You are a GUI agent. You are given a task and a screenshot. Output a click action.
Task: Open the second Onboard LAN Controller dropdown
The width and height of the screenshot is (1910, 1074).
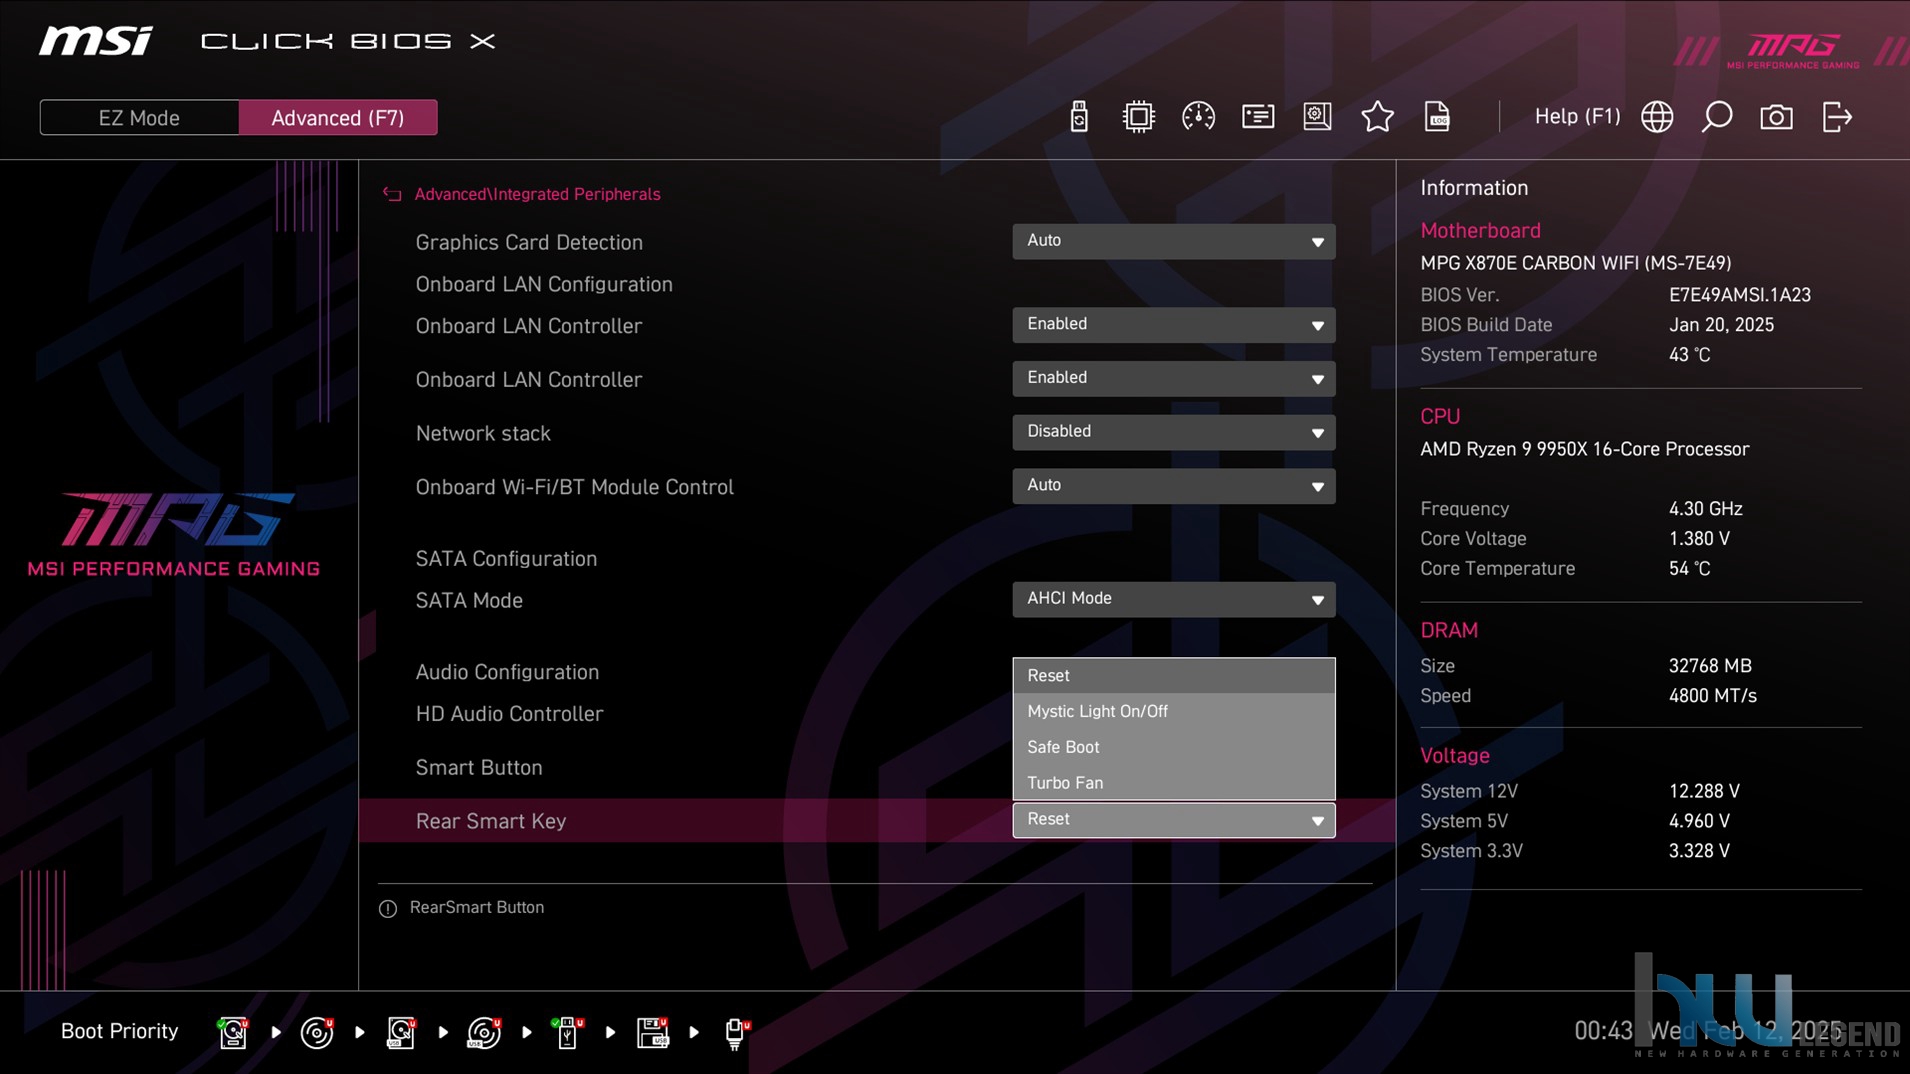pos(1173,379)
